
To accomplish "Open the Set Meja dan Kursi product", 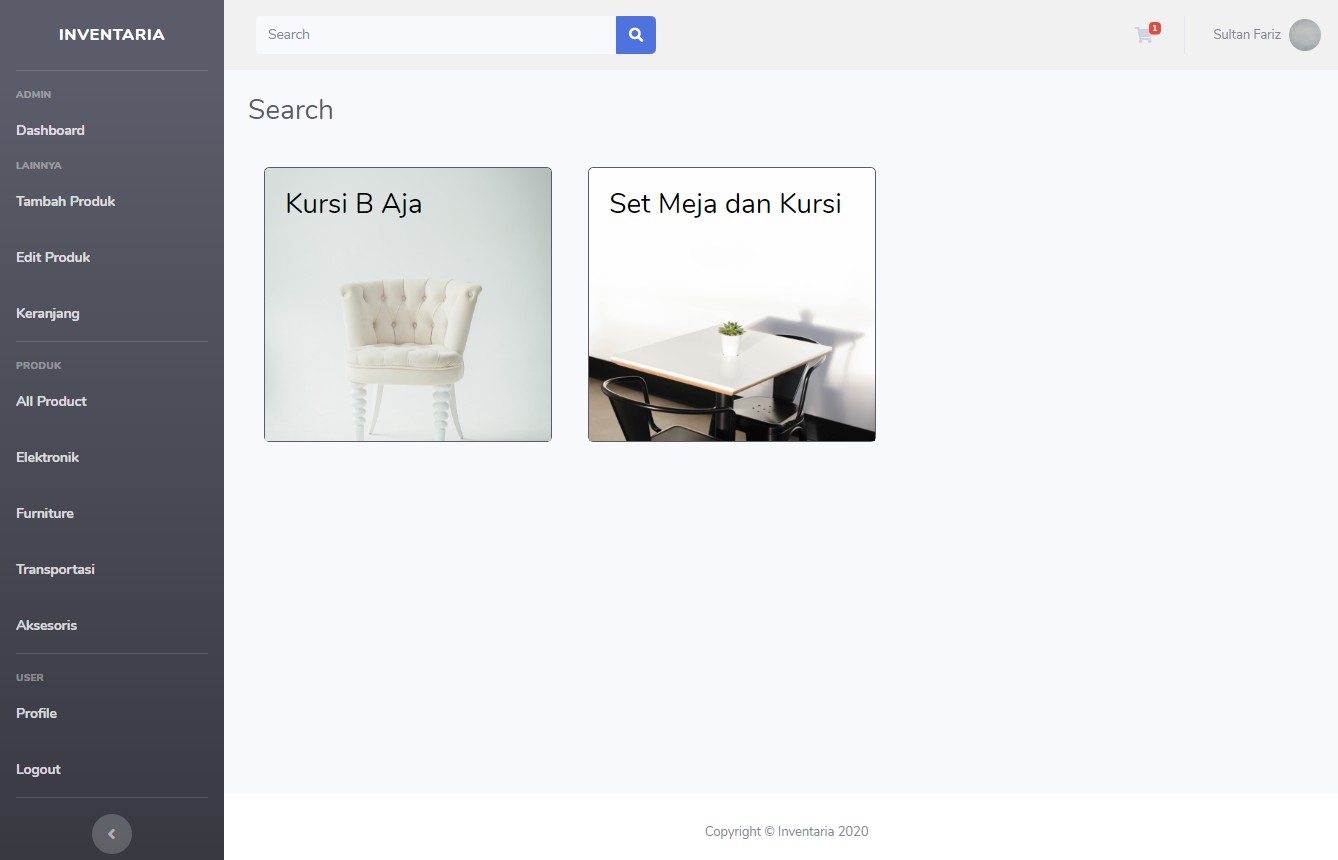I will [x=731, y=304].
